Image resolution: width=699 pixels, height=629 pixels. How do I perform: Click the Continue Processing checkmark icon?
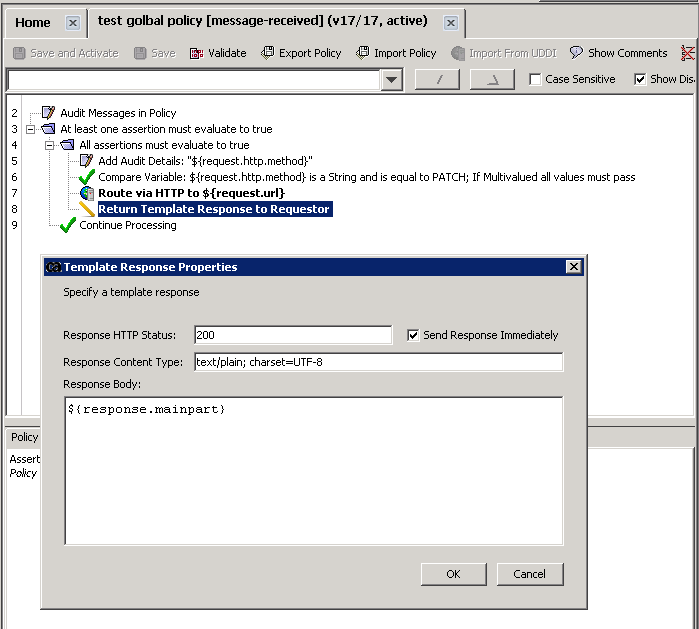coord(67,225)
